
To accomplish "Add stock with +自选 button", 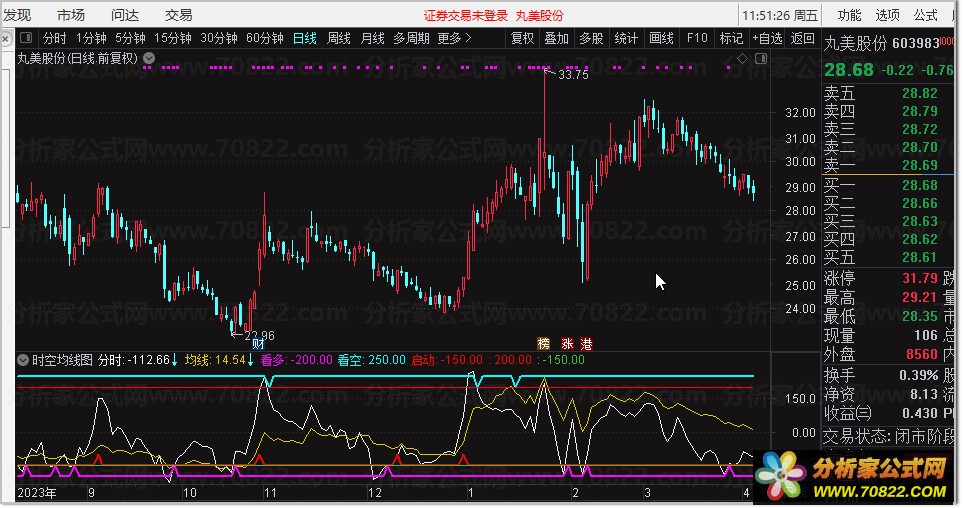I will [x=767, y=38].
